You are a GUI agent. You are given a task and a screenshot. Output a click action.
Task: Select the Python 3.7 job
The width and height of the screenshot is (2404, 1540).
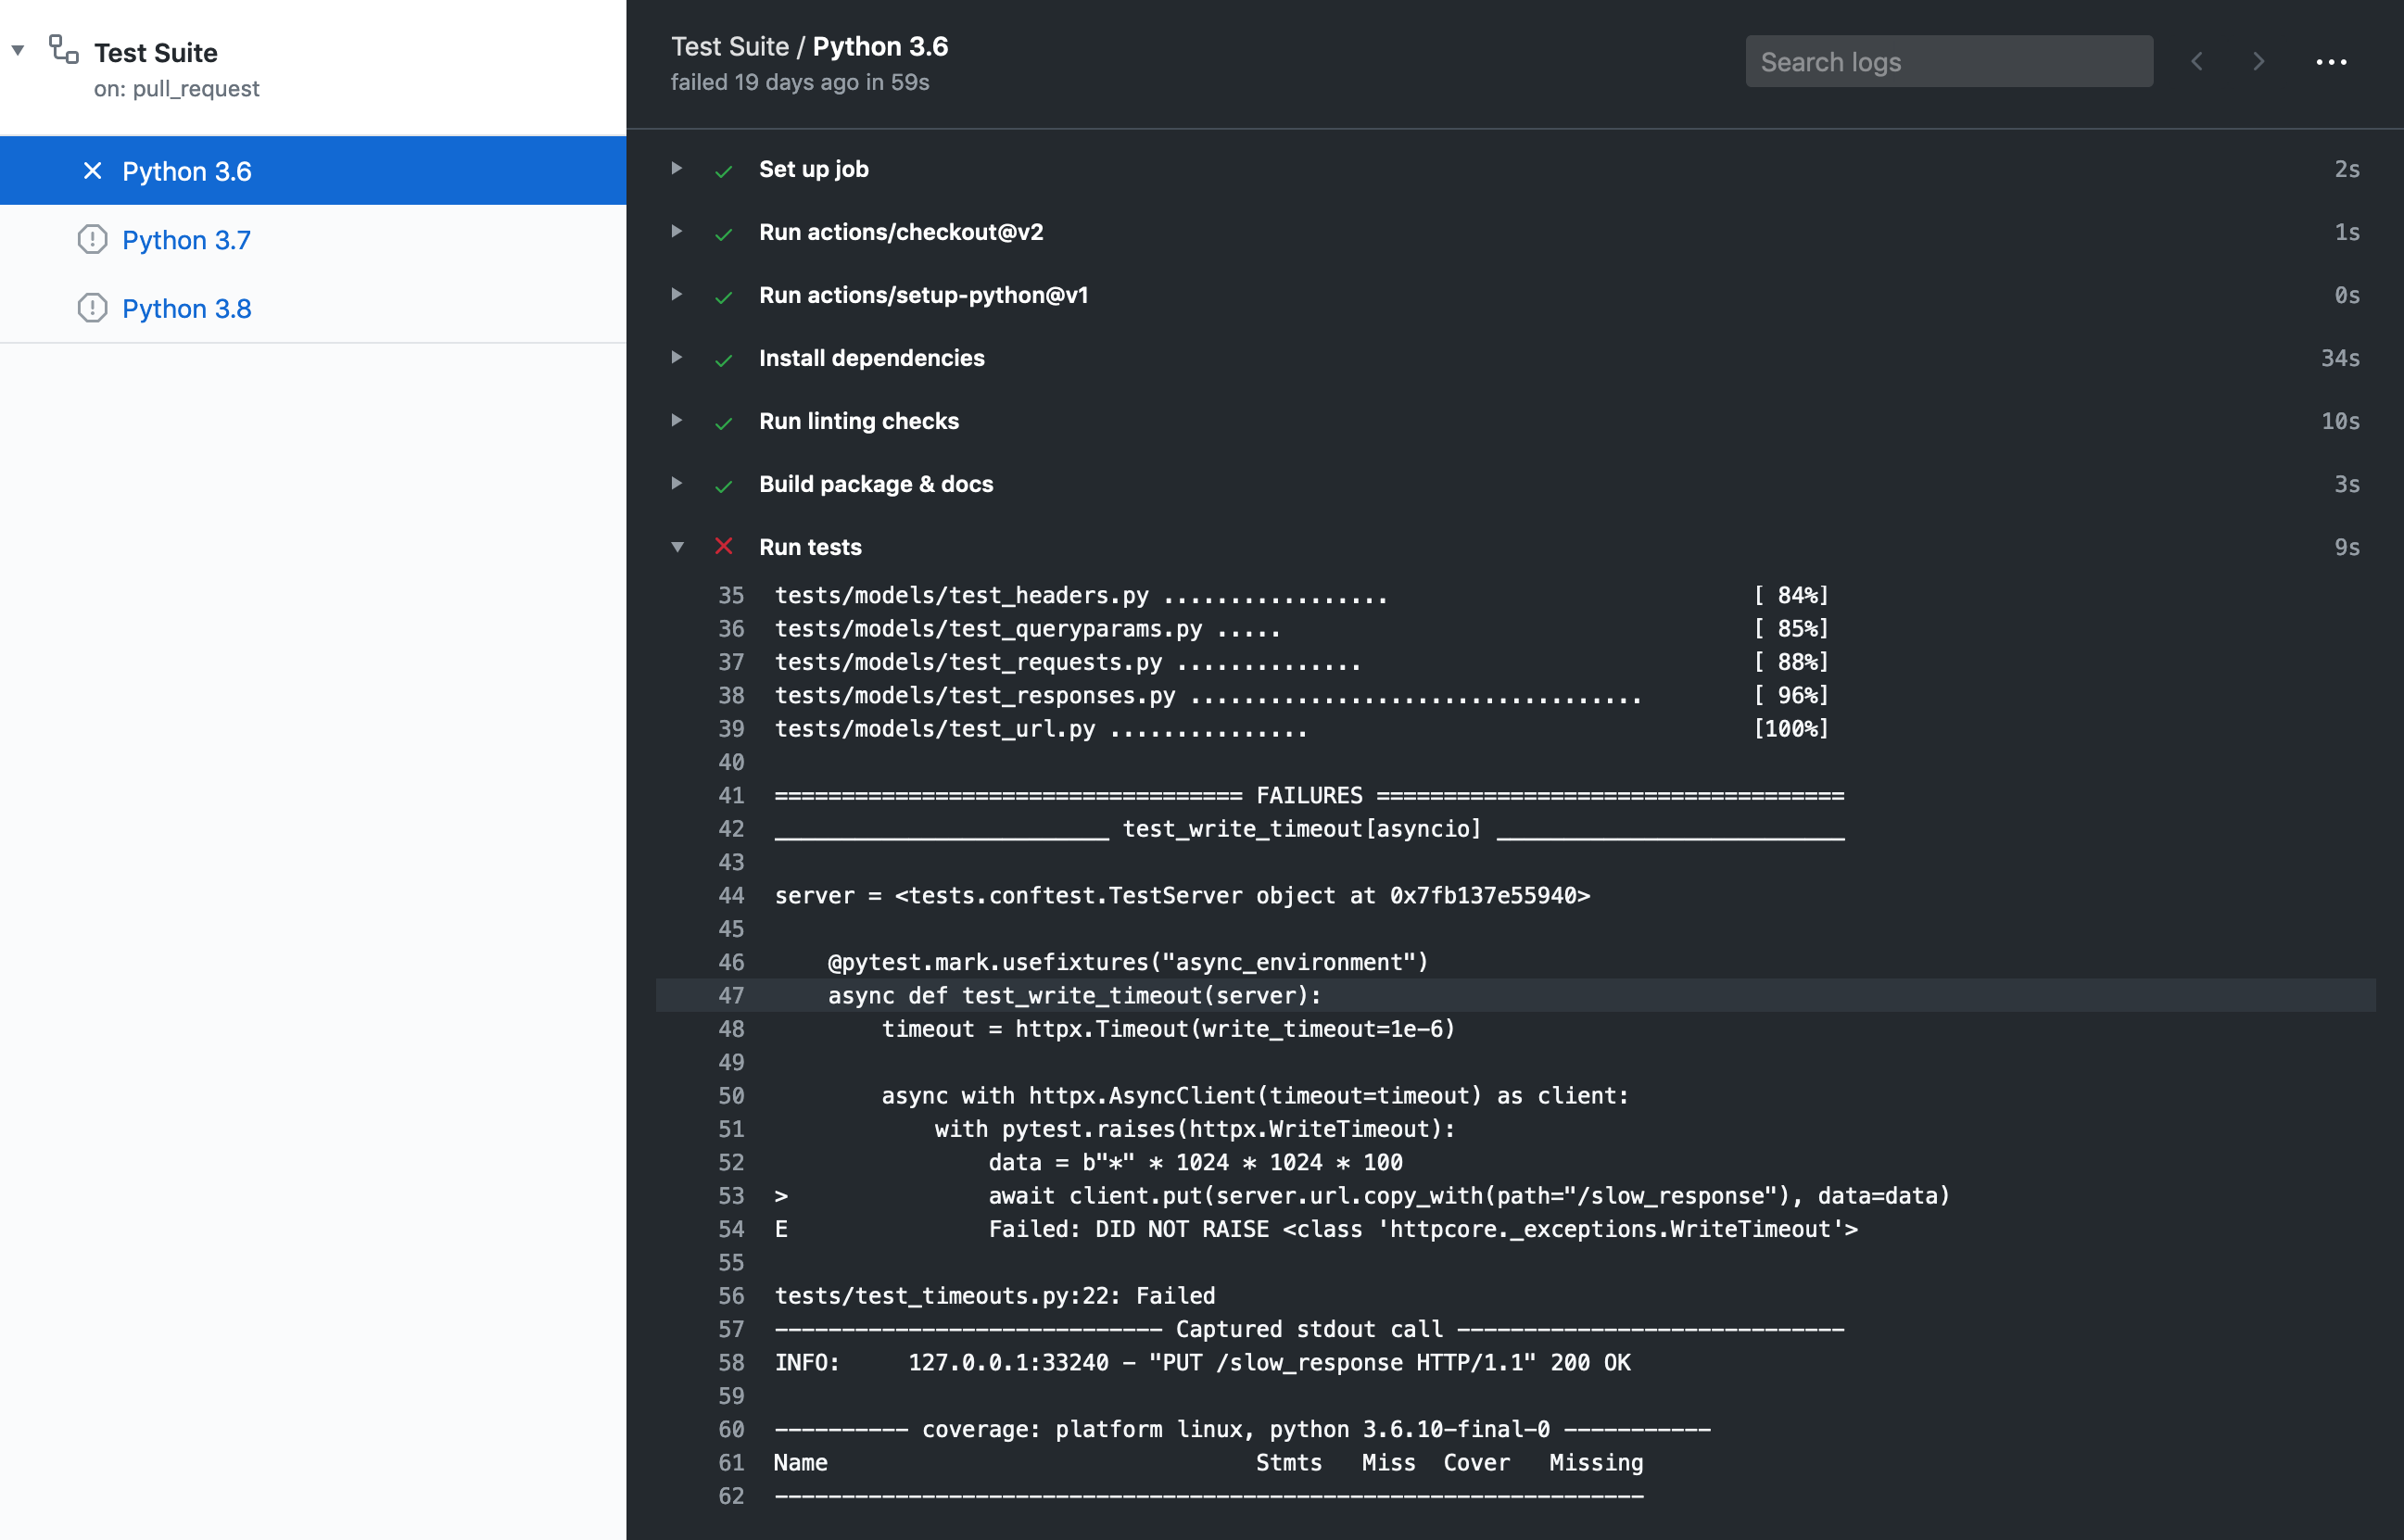pyautogui.click(x=186, y=240)
